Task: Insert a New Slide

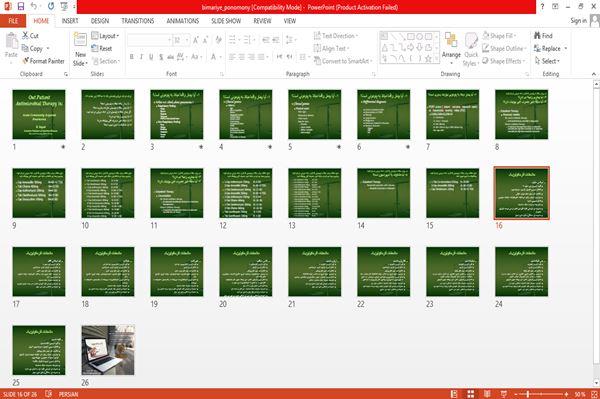Action: point(80,50)
